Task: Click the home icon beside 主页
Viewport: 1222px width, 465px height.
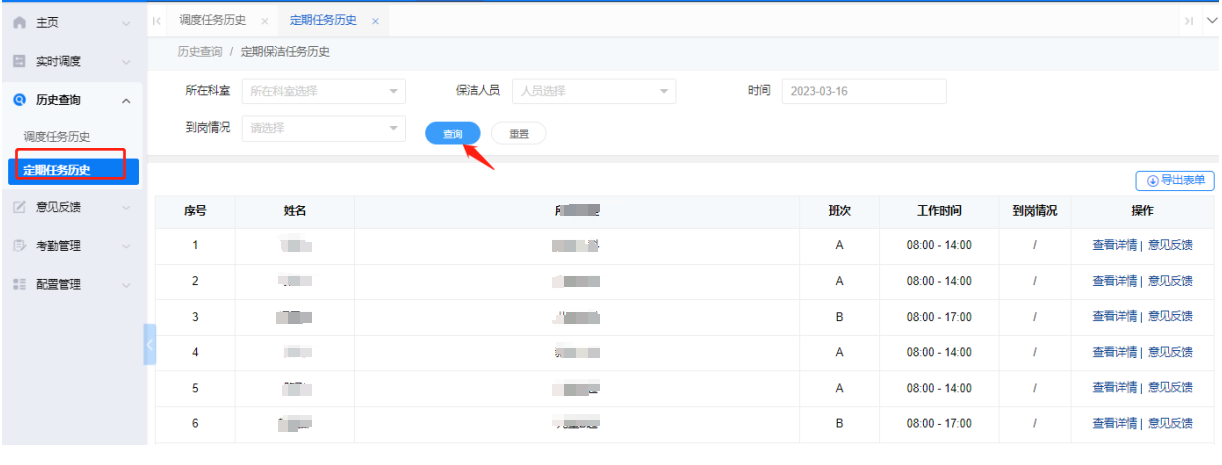Action: pos(19,23)
